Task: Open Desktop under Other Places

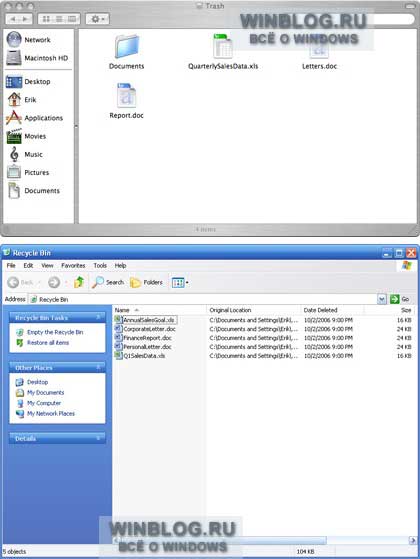Action: coord(37,382)
